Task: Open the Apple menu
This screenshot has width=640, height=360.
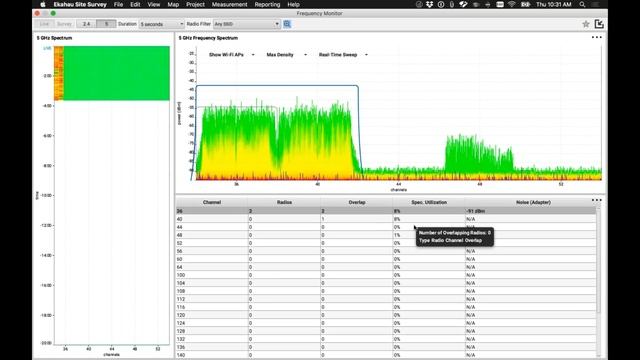Action: click(43, 4)
